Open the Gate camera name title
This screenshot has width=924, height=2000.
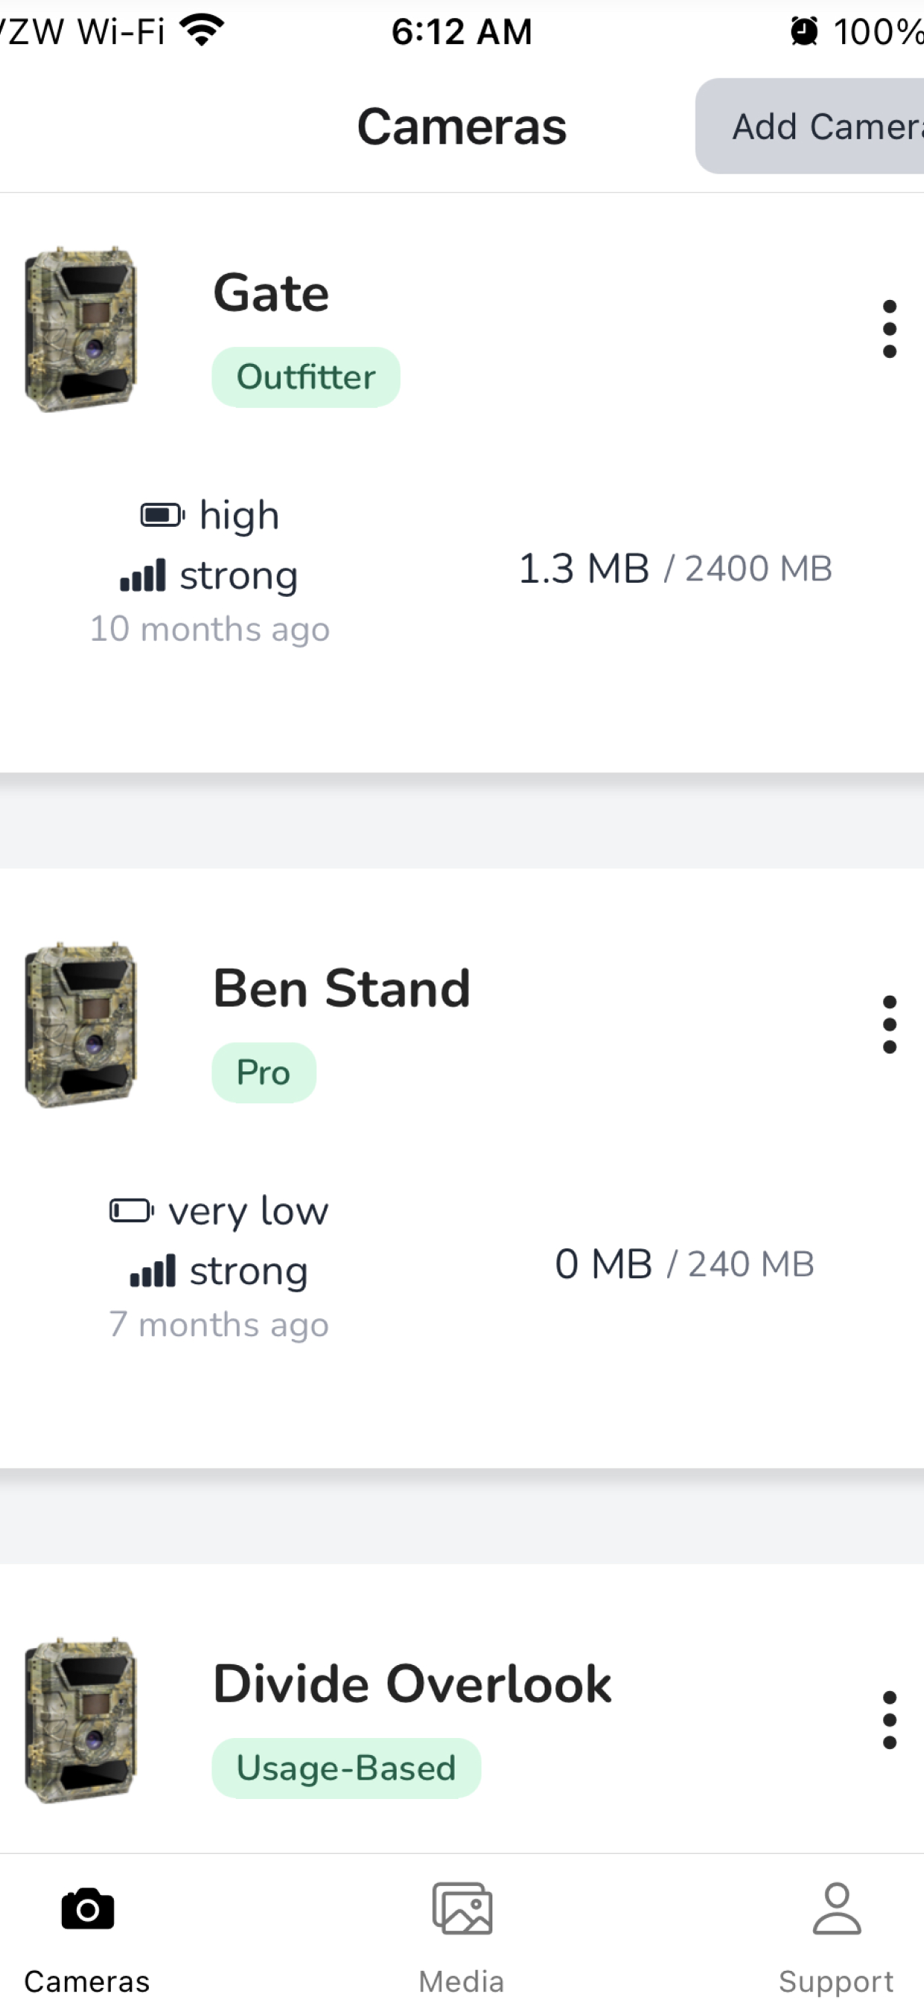coord(271,293)
